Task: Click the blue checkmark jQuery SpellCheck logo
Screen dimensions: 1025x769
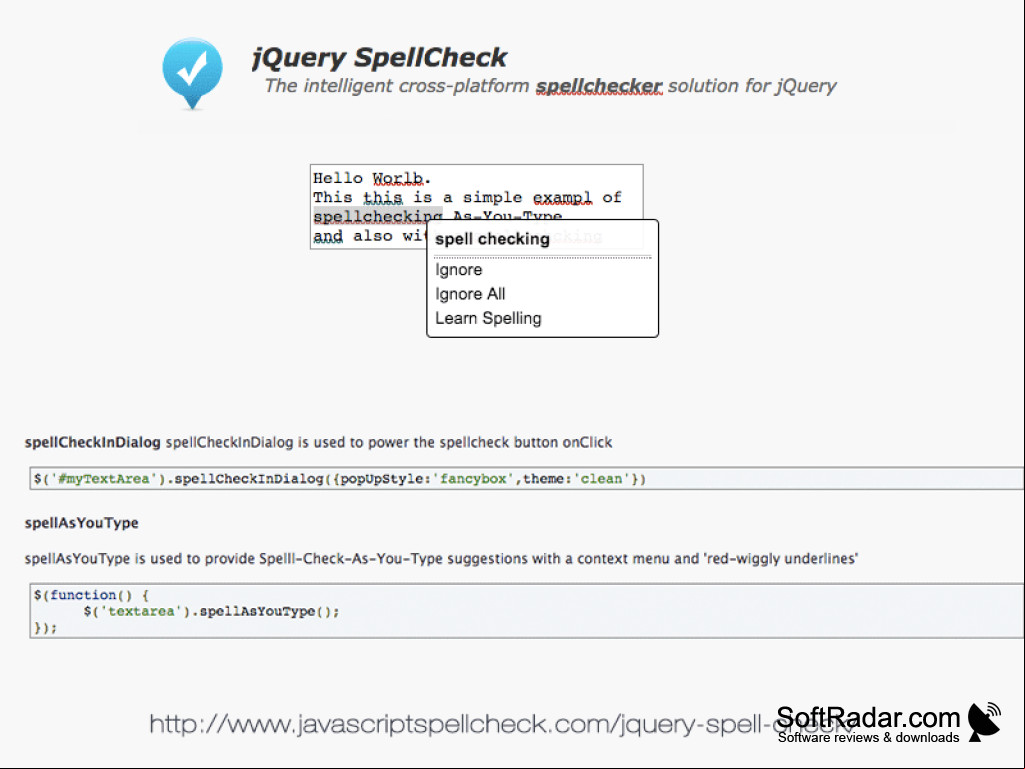Action: click(x=192, y=73)
